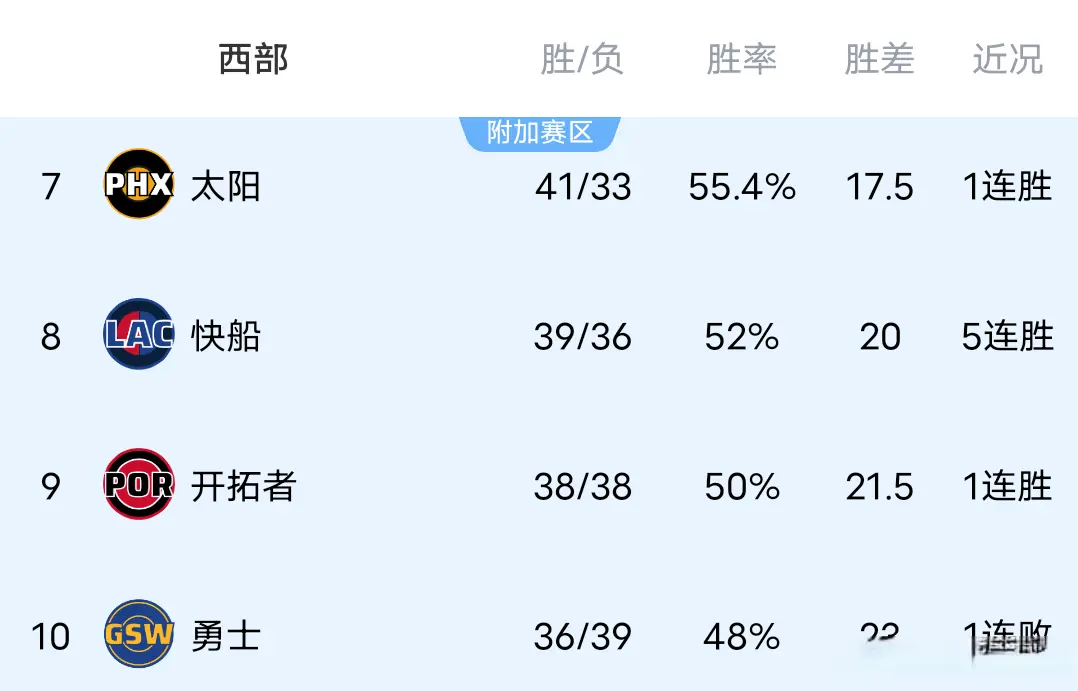Tap the Trail Blazers POR logo

coord(139,486)
